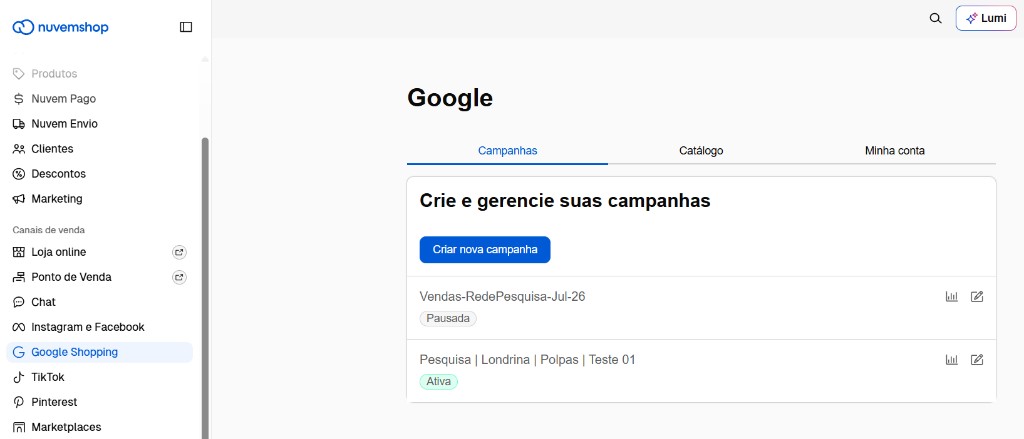Click the Crie e gerencie suas campanhas heading
Image resolution: width=1024 pixels, height=439 pixels.
565,201
